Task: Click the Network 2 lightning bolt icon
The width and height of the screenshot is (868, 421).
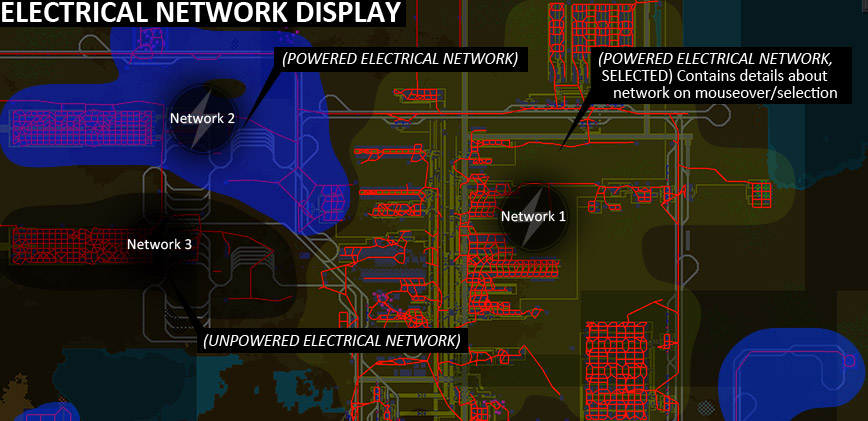Action: pos(202,117)
